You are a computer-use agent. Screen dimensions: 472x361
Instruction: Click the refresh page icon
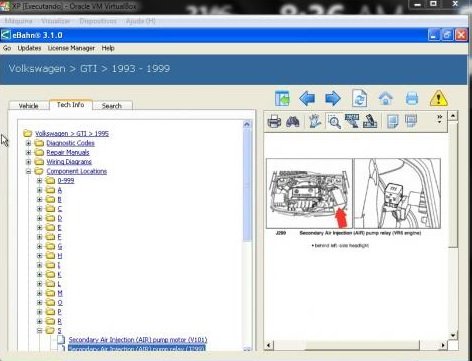(359, 98)
